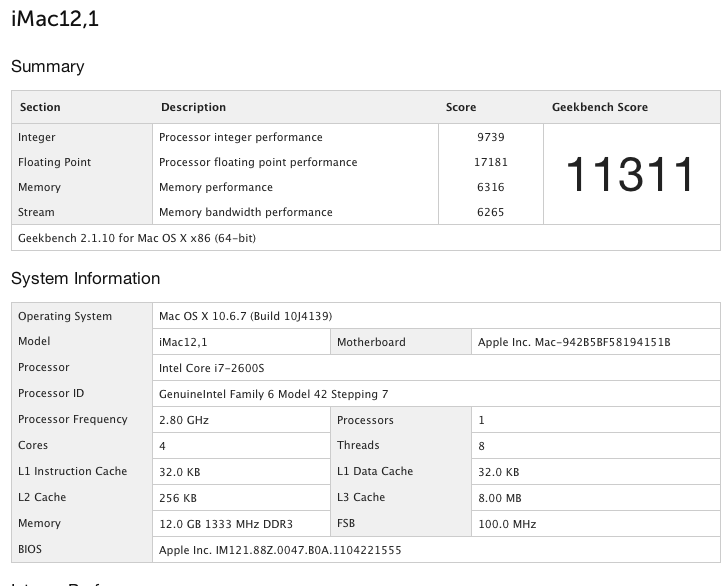Click the Threads label

(x=358, y=445)
